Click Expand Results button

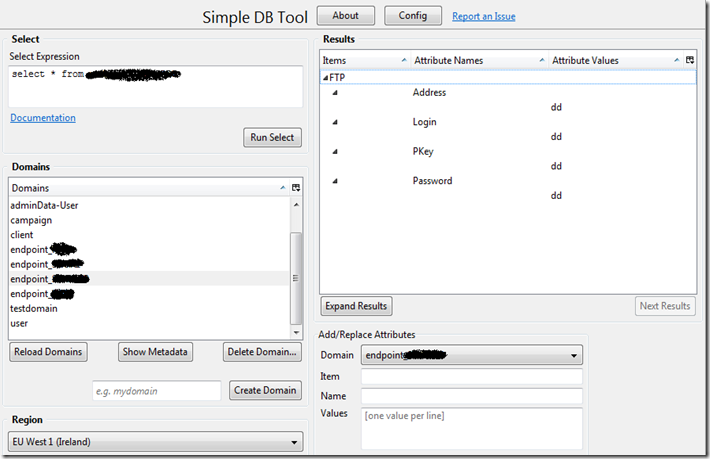(356, 306)
